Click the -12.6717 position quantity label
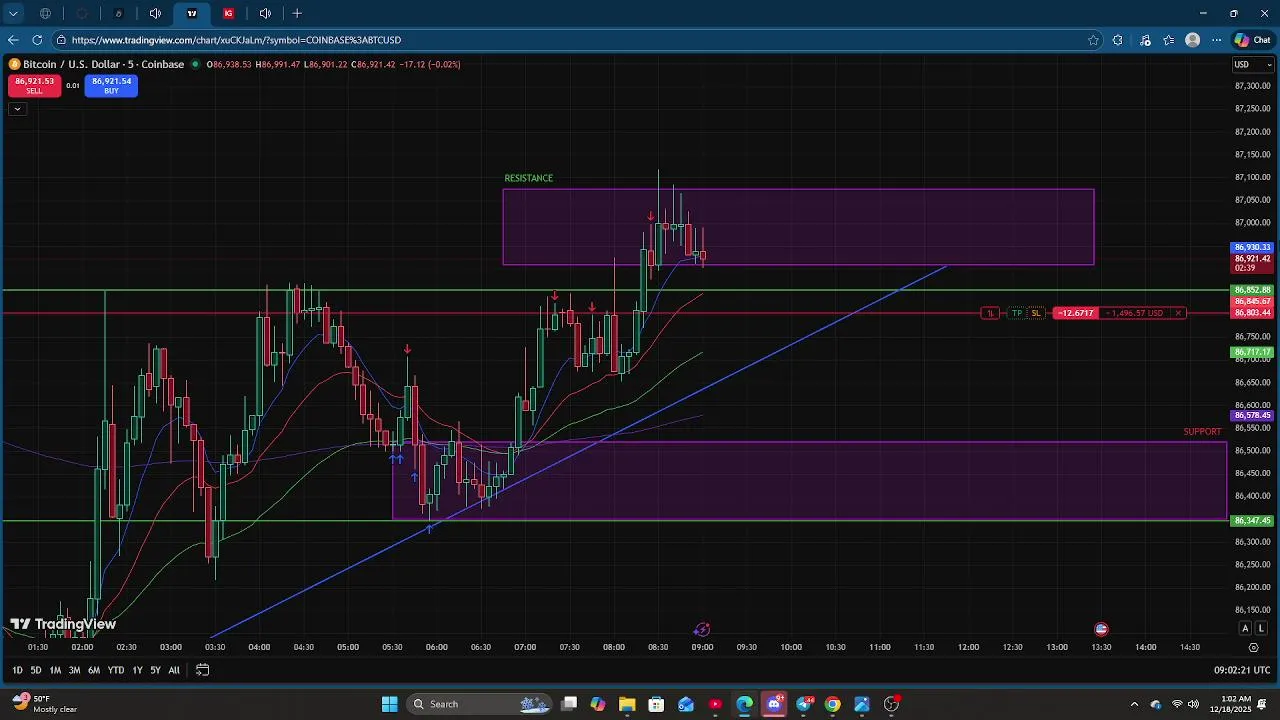The width and height of the screenshot is (1280, 720). 1076,313
